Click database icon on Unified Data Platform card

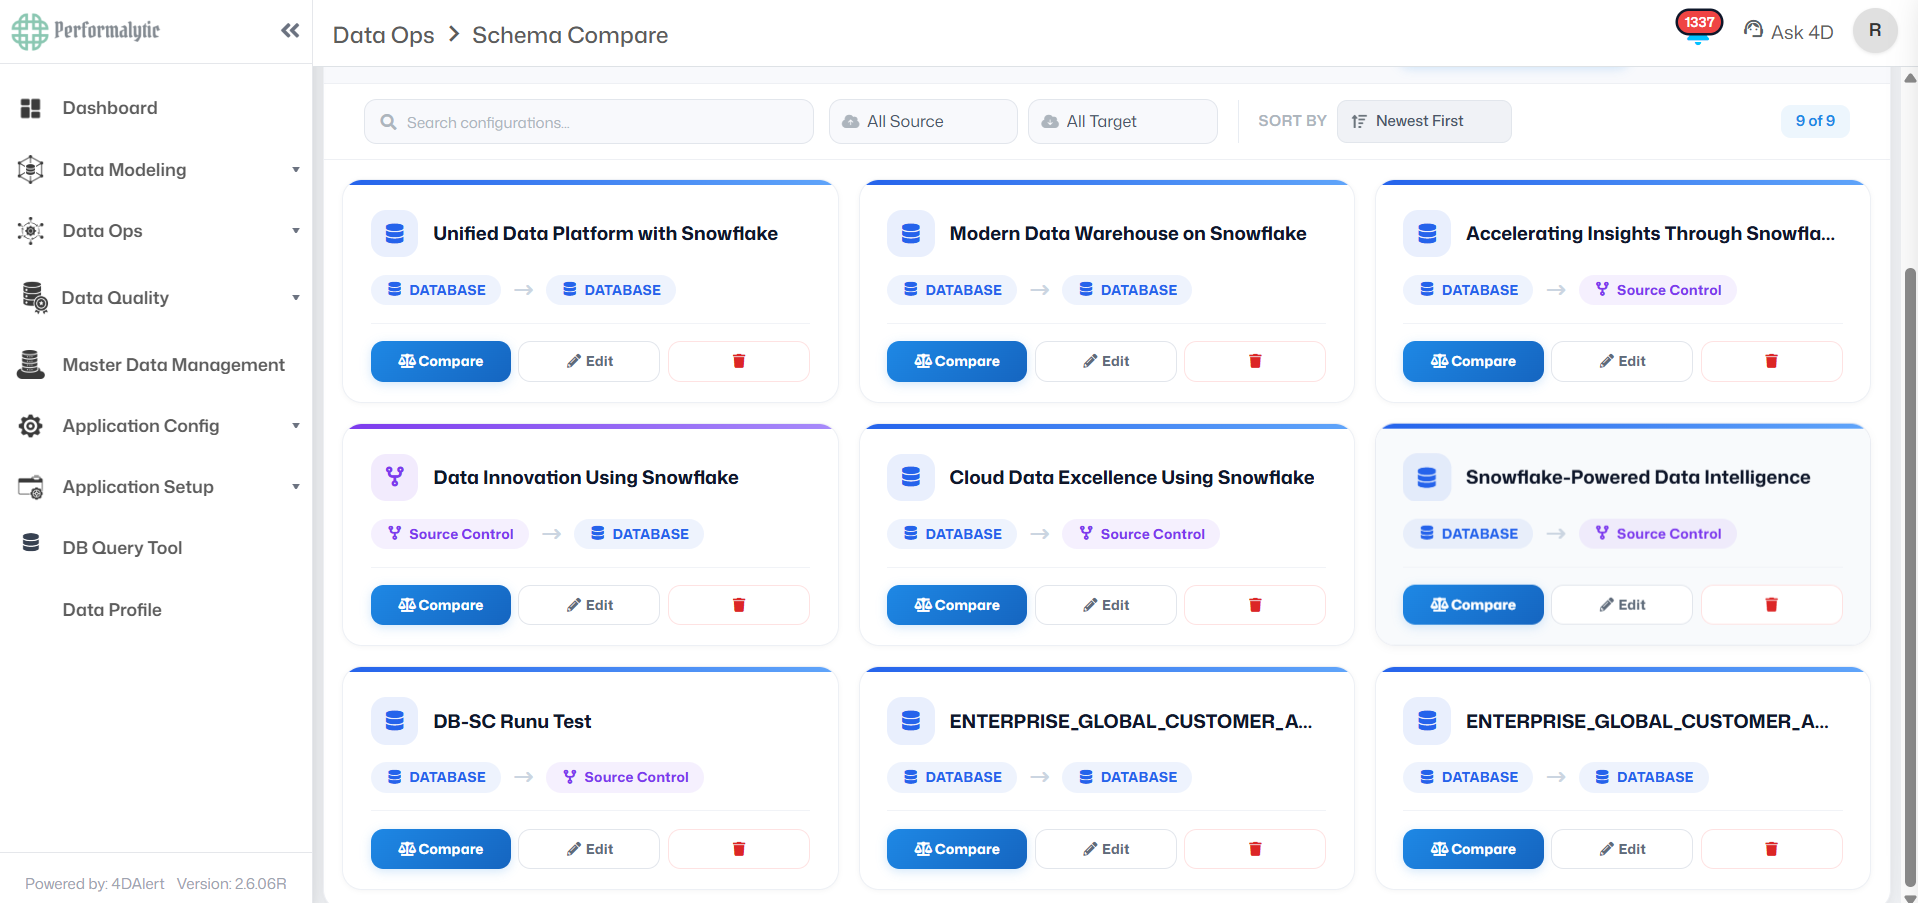395,233
